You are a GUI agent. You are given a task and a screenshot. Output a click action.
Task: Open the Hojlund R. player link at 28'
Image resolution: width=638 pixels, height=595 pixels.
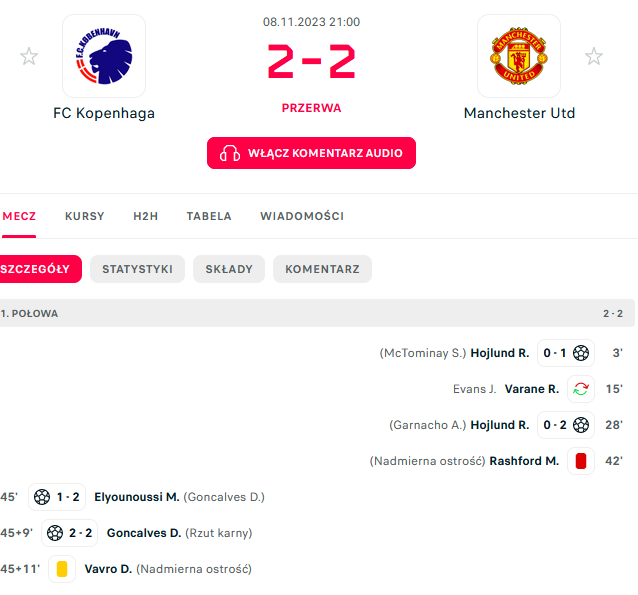[x=500, y=425]
